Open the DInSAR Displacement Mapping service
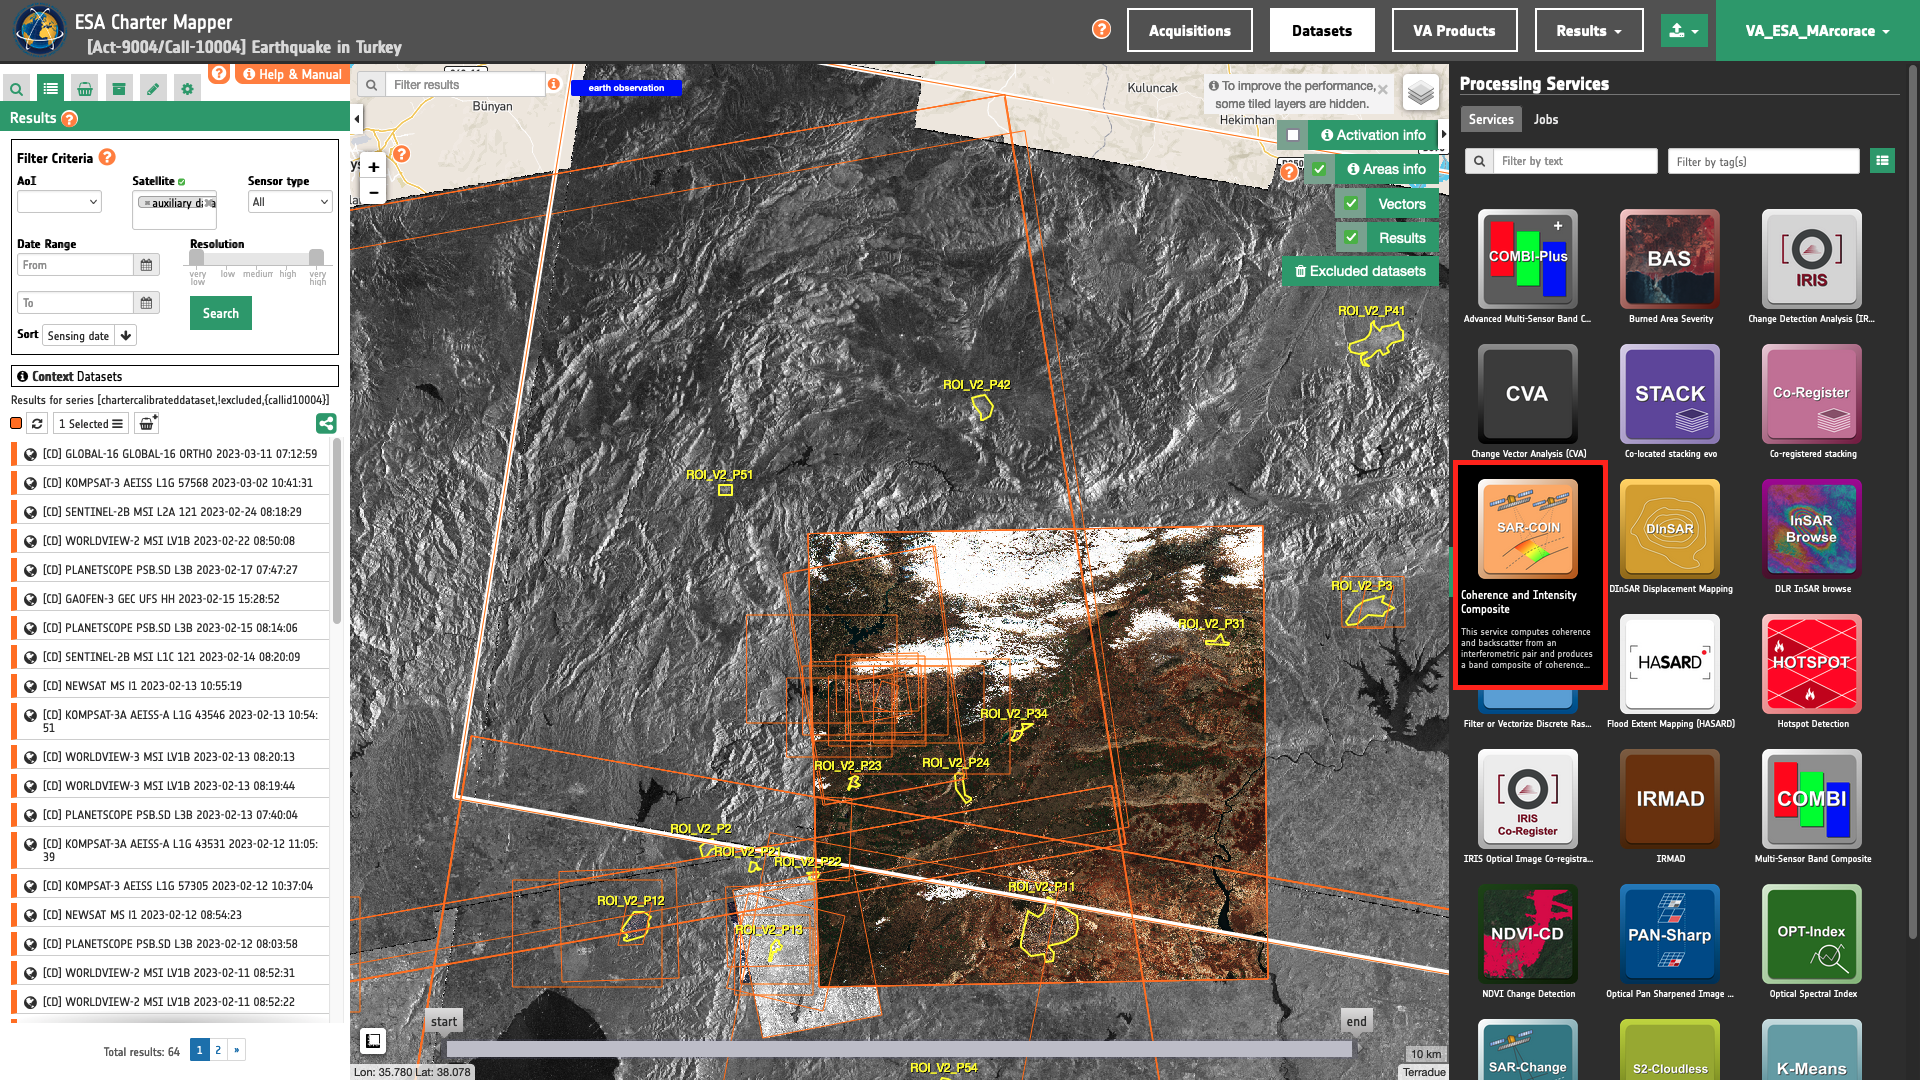The image size is (1920, 1080). coord(1670,529)
